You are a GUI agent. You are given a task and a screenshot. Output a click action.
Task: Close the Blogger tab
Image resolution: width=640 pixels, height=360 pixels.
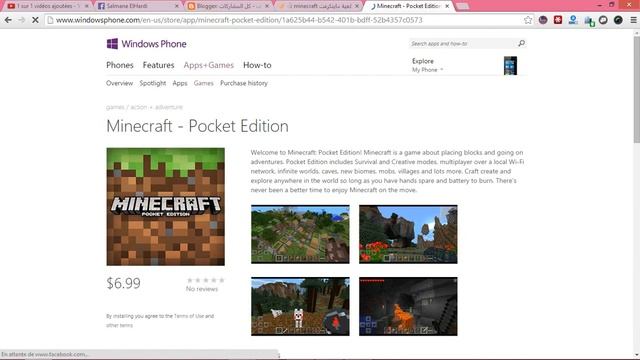click(x=267, y=6)
